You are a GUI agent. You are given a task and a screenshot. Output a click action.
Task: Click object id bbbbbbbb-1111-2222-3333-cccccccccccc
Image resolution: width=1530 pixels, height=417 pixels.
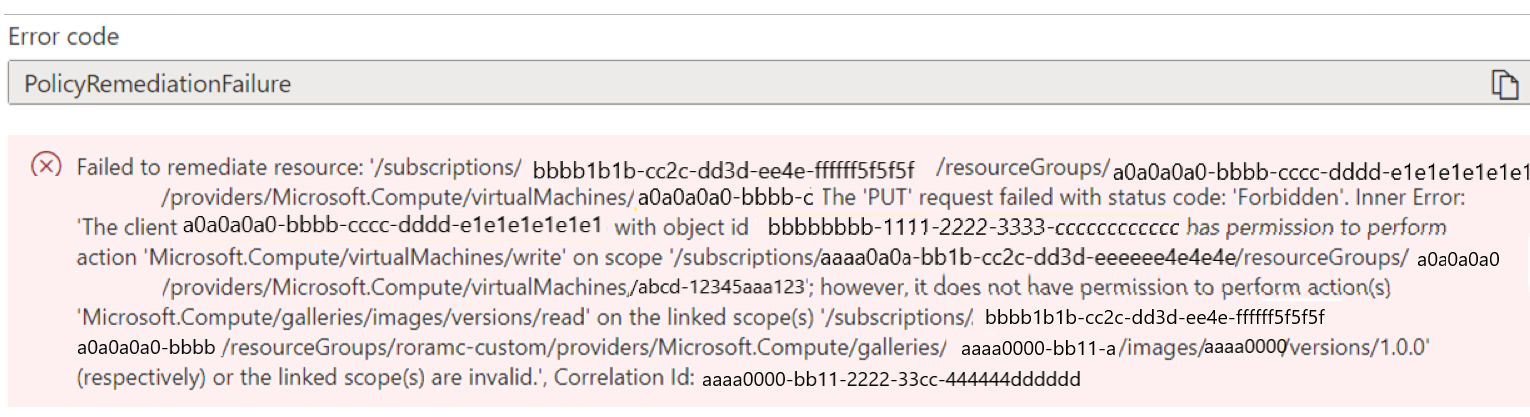click(973, 228)
